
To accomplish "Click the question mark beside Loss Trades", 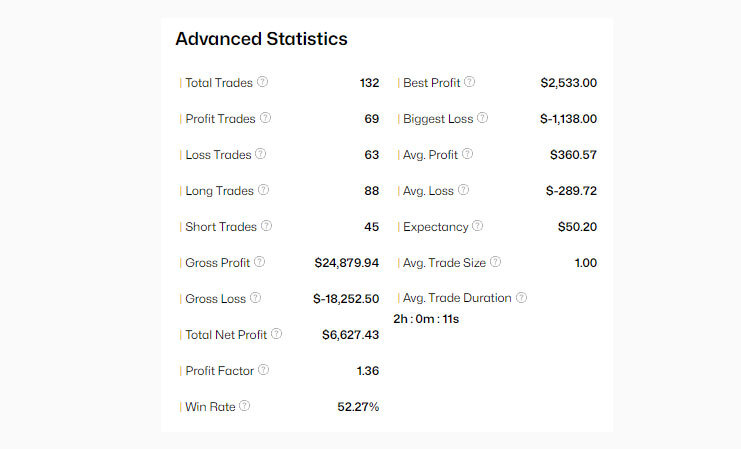I will 261,154.
